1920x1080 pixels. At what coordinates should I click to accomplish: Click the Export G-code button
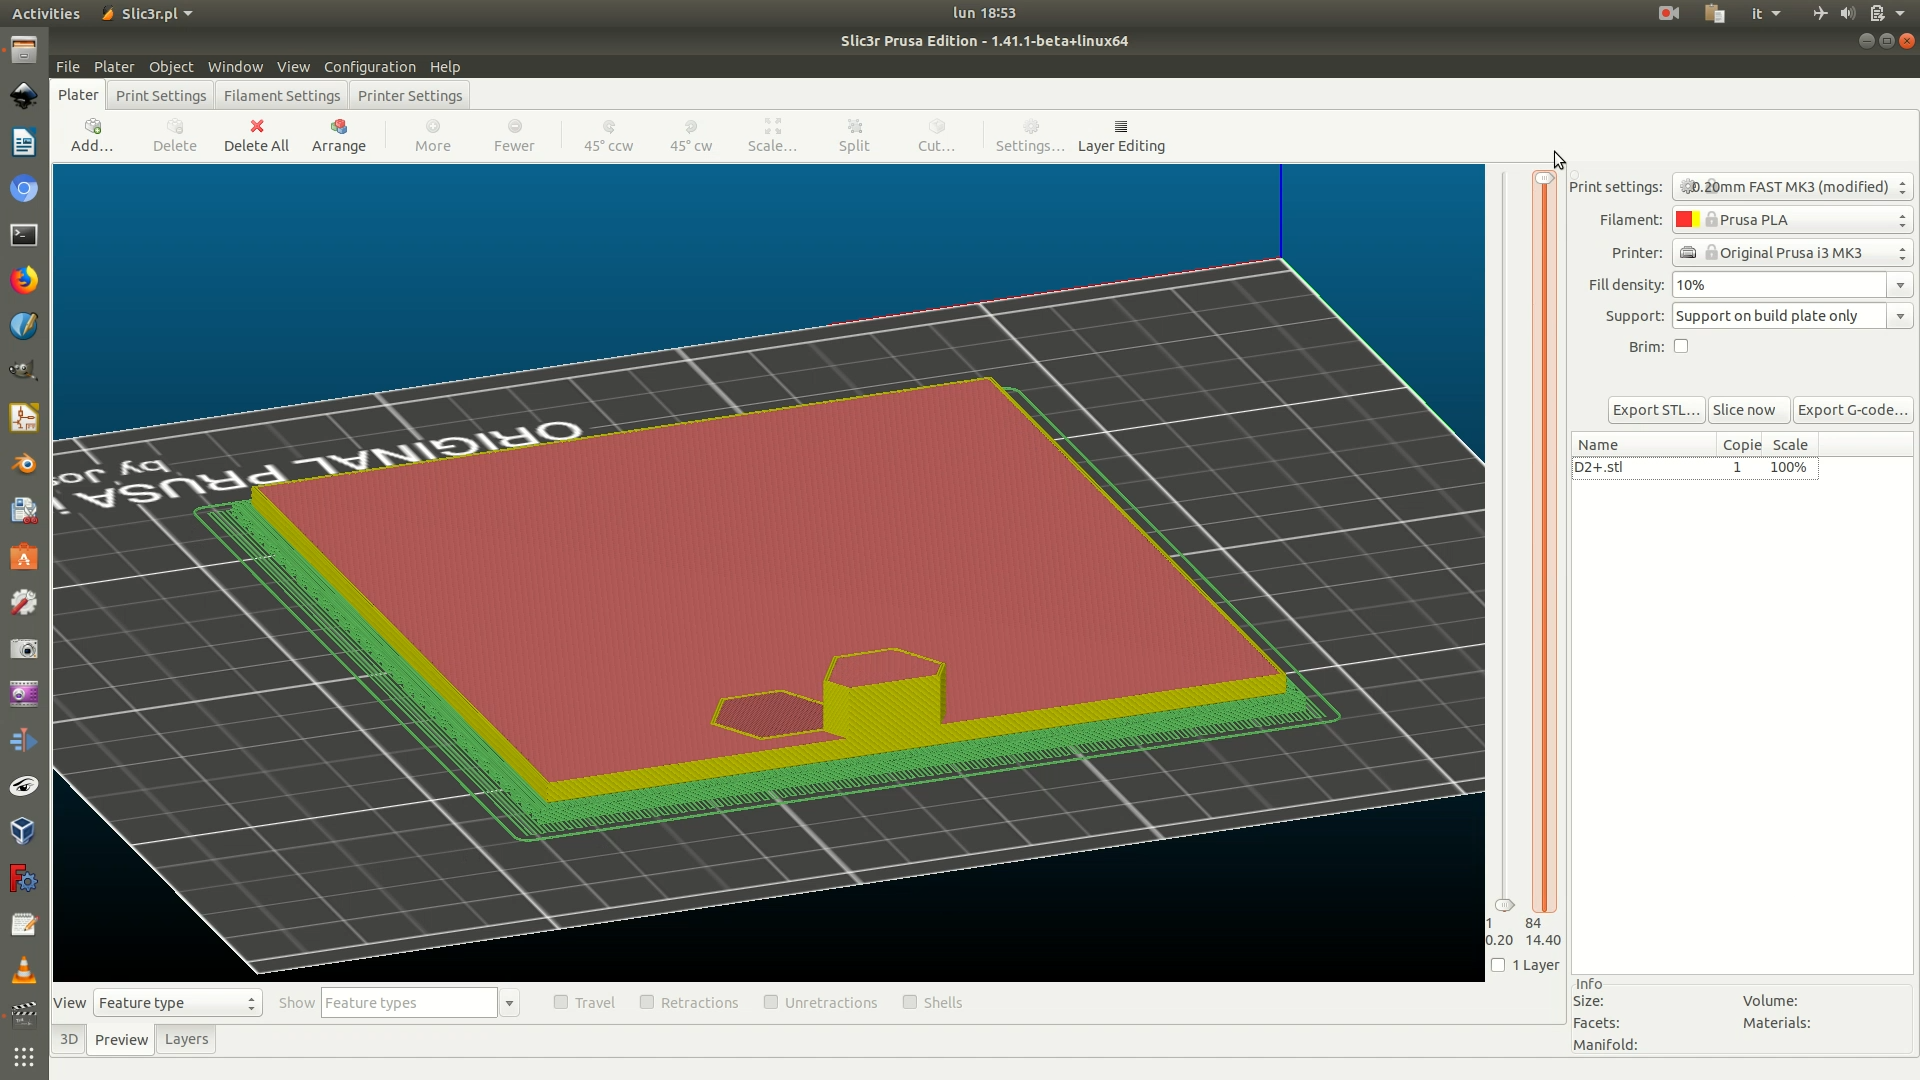pos(1852,410)
